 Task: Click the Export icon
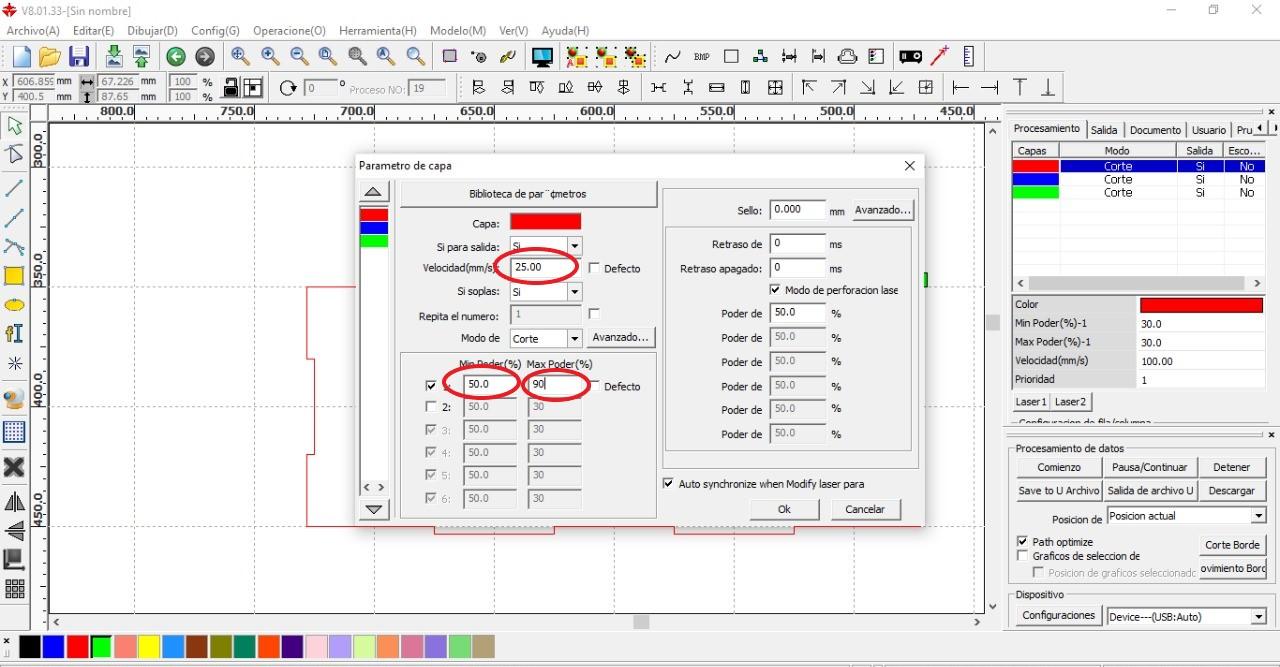(x=141, y=57)
